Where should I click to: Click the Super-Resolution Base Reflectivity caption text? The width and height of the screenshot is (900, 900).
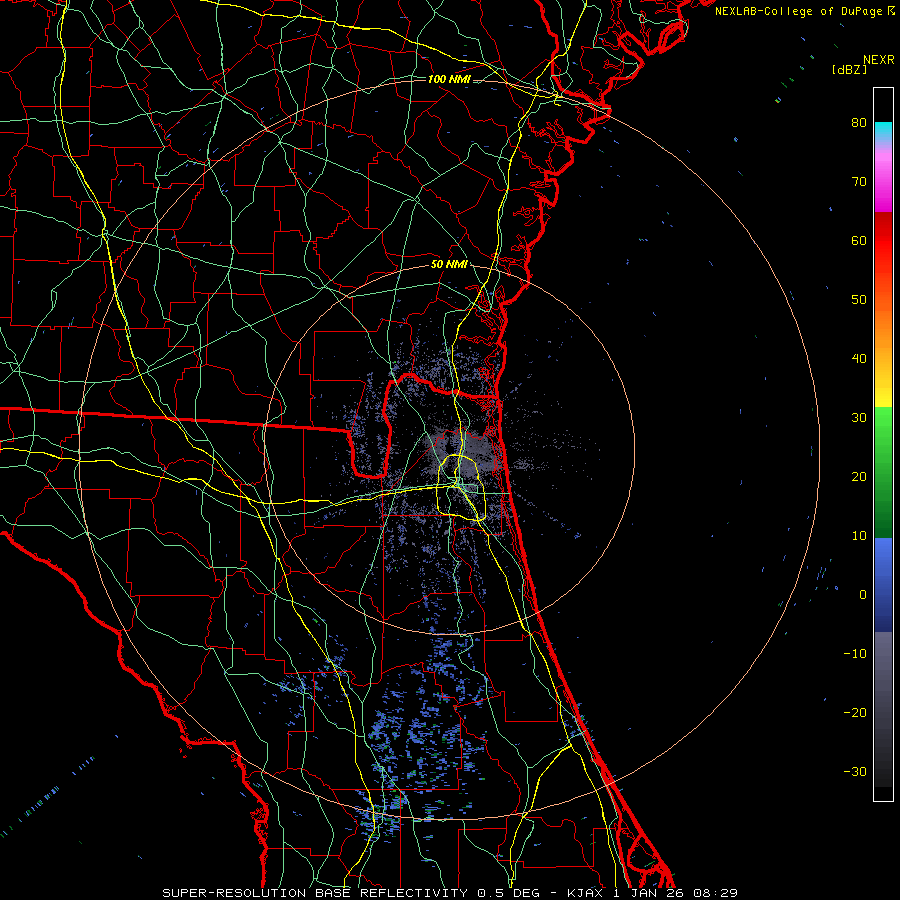pyautogui.click(x=314, y=893)
